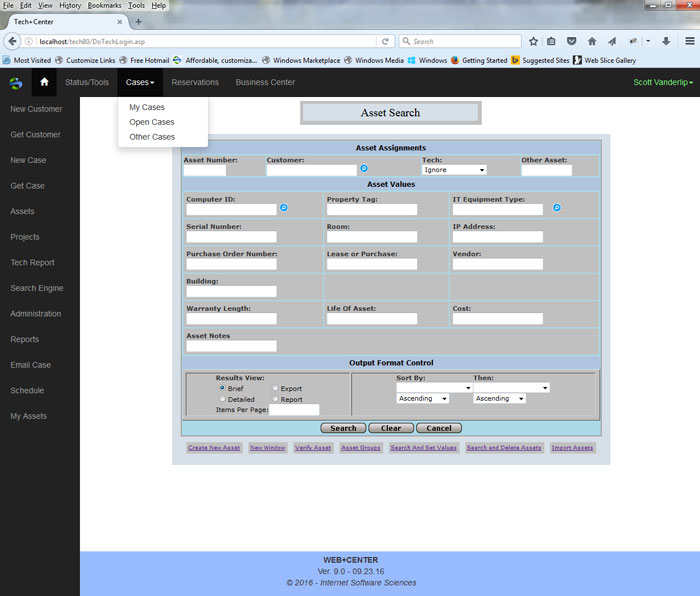Click New Customer in sidebar
Image resolution: width=700 pixels, height=596 pixels.
[x=36, y=109]
